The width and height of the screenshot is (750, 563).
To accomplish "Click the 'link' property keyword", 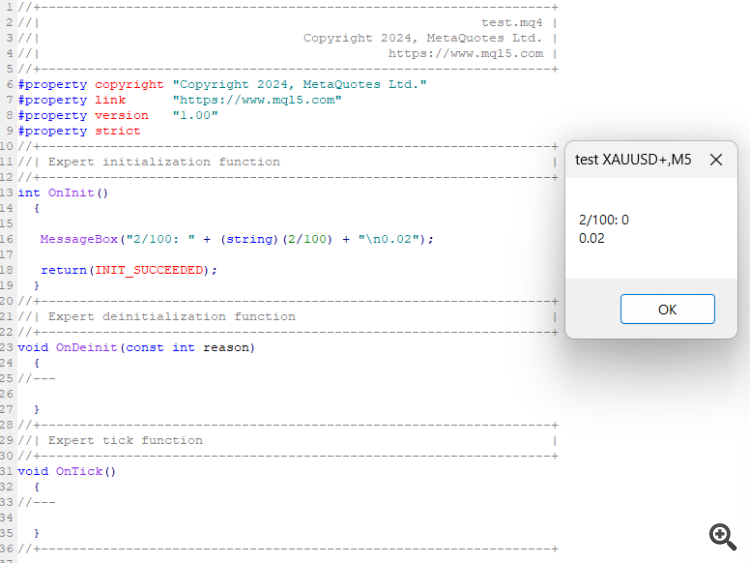I will (110, 100).
